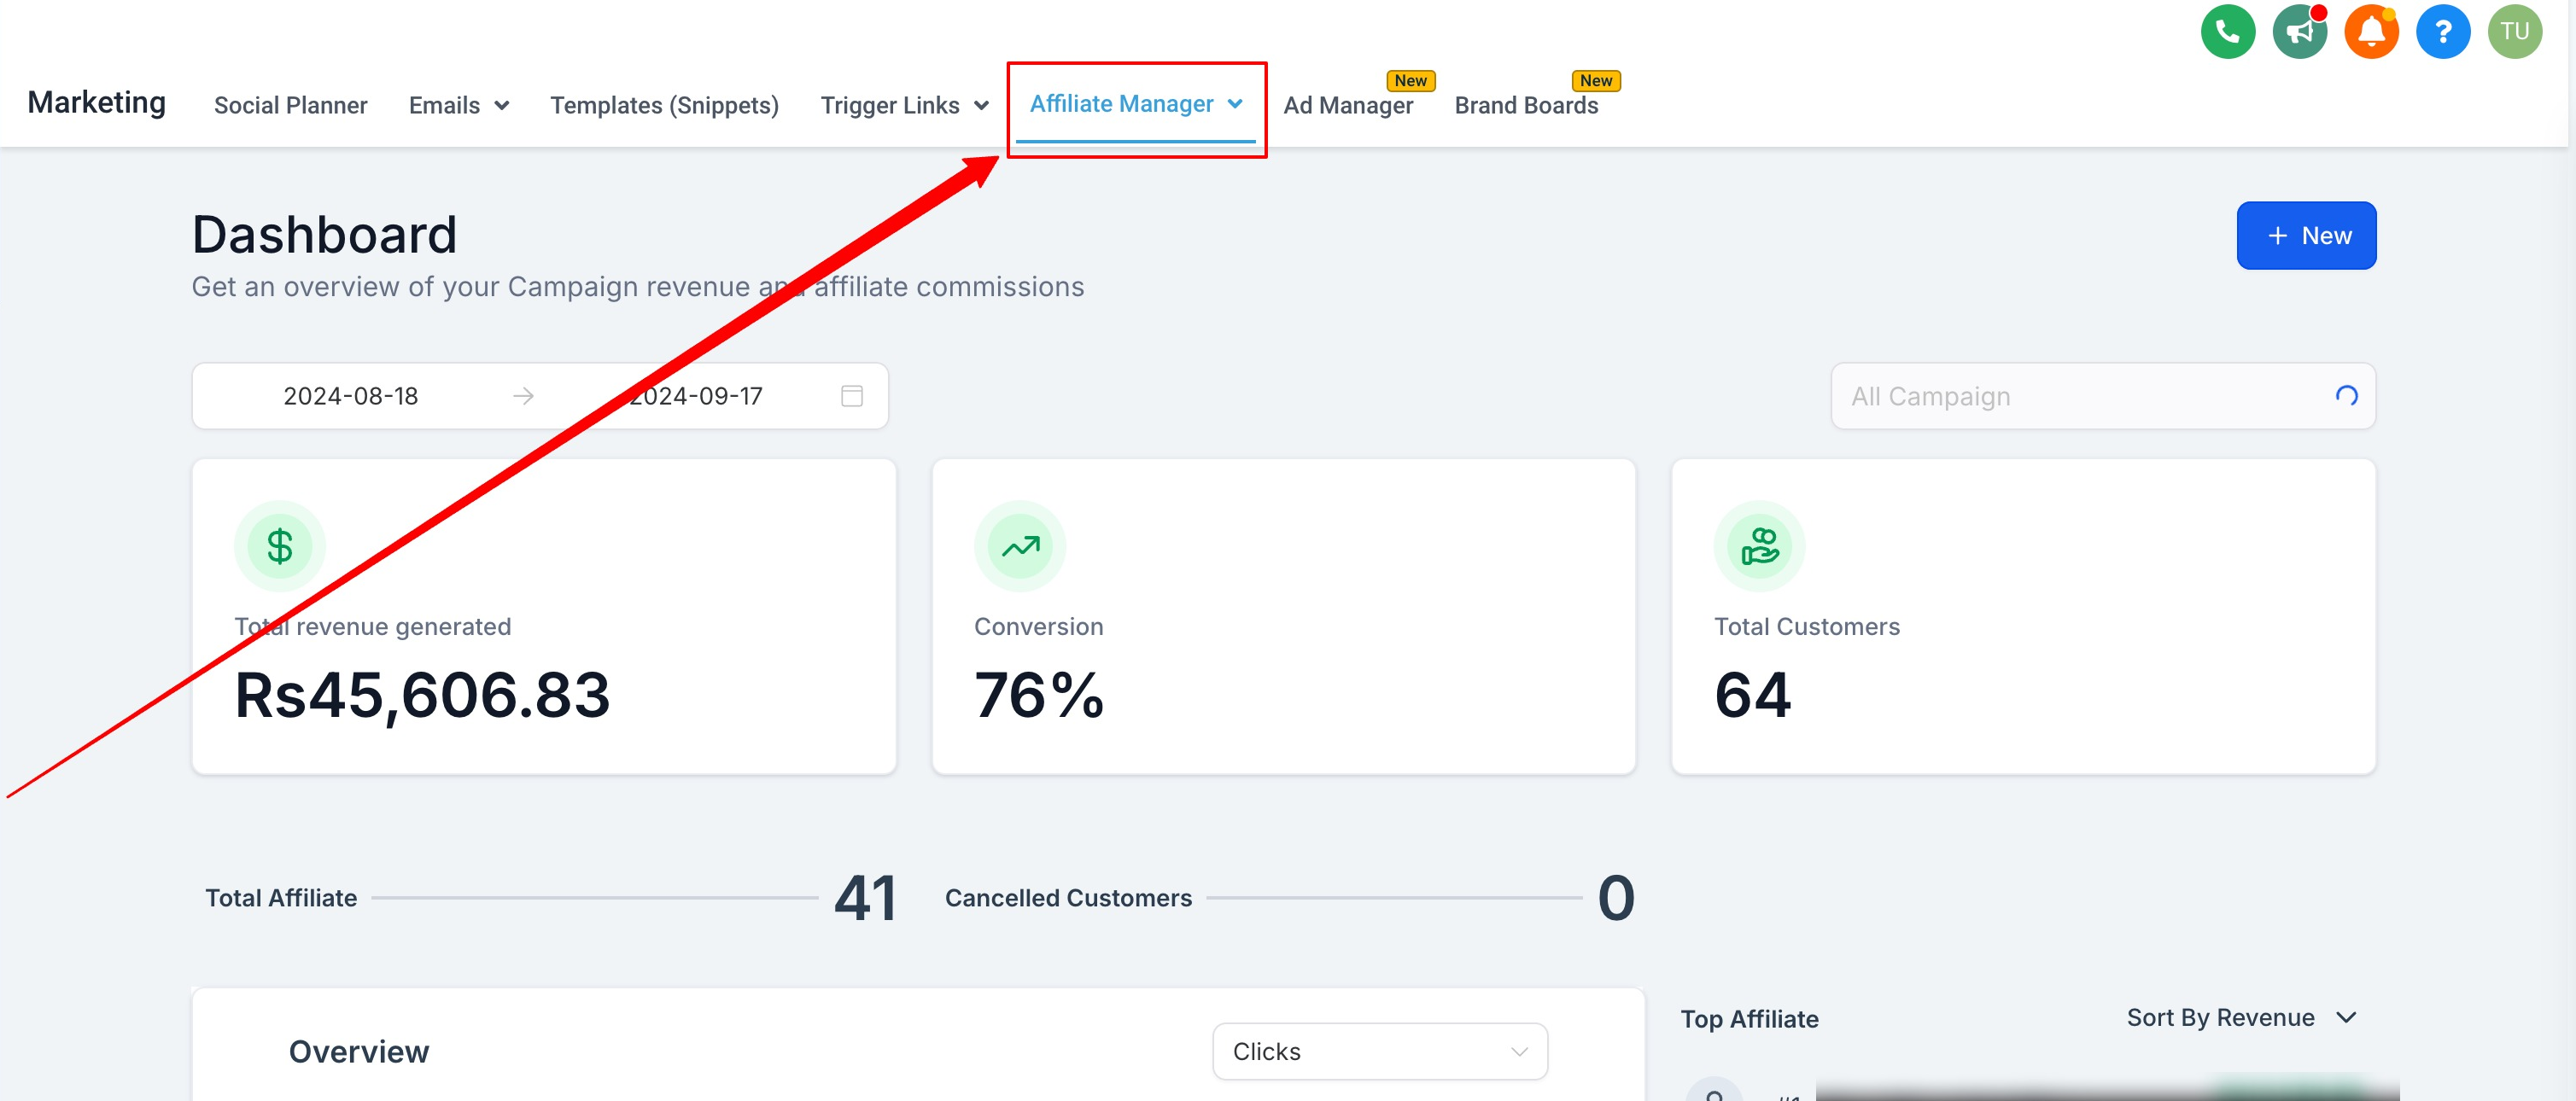Click the Overview section heading

pos(358,1051)
